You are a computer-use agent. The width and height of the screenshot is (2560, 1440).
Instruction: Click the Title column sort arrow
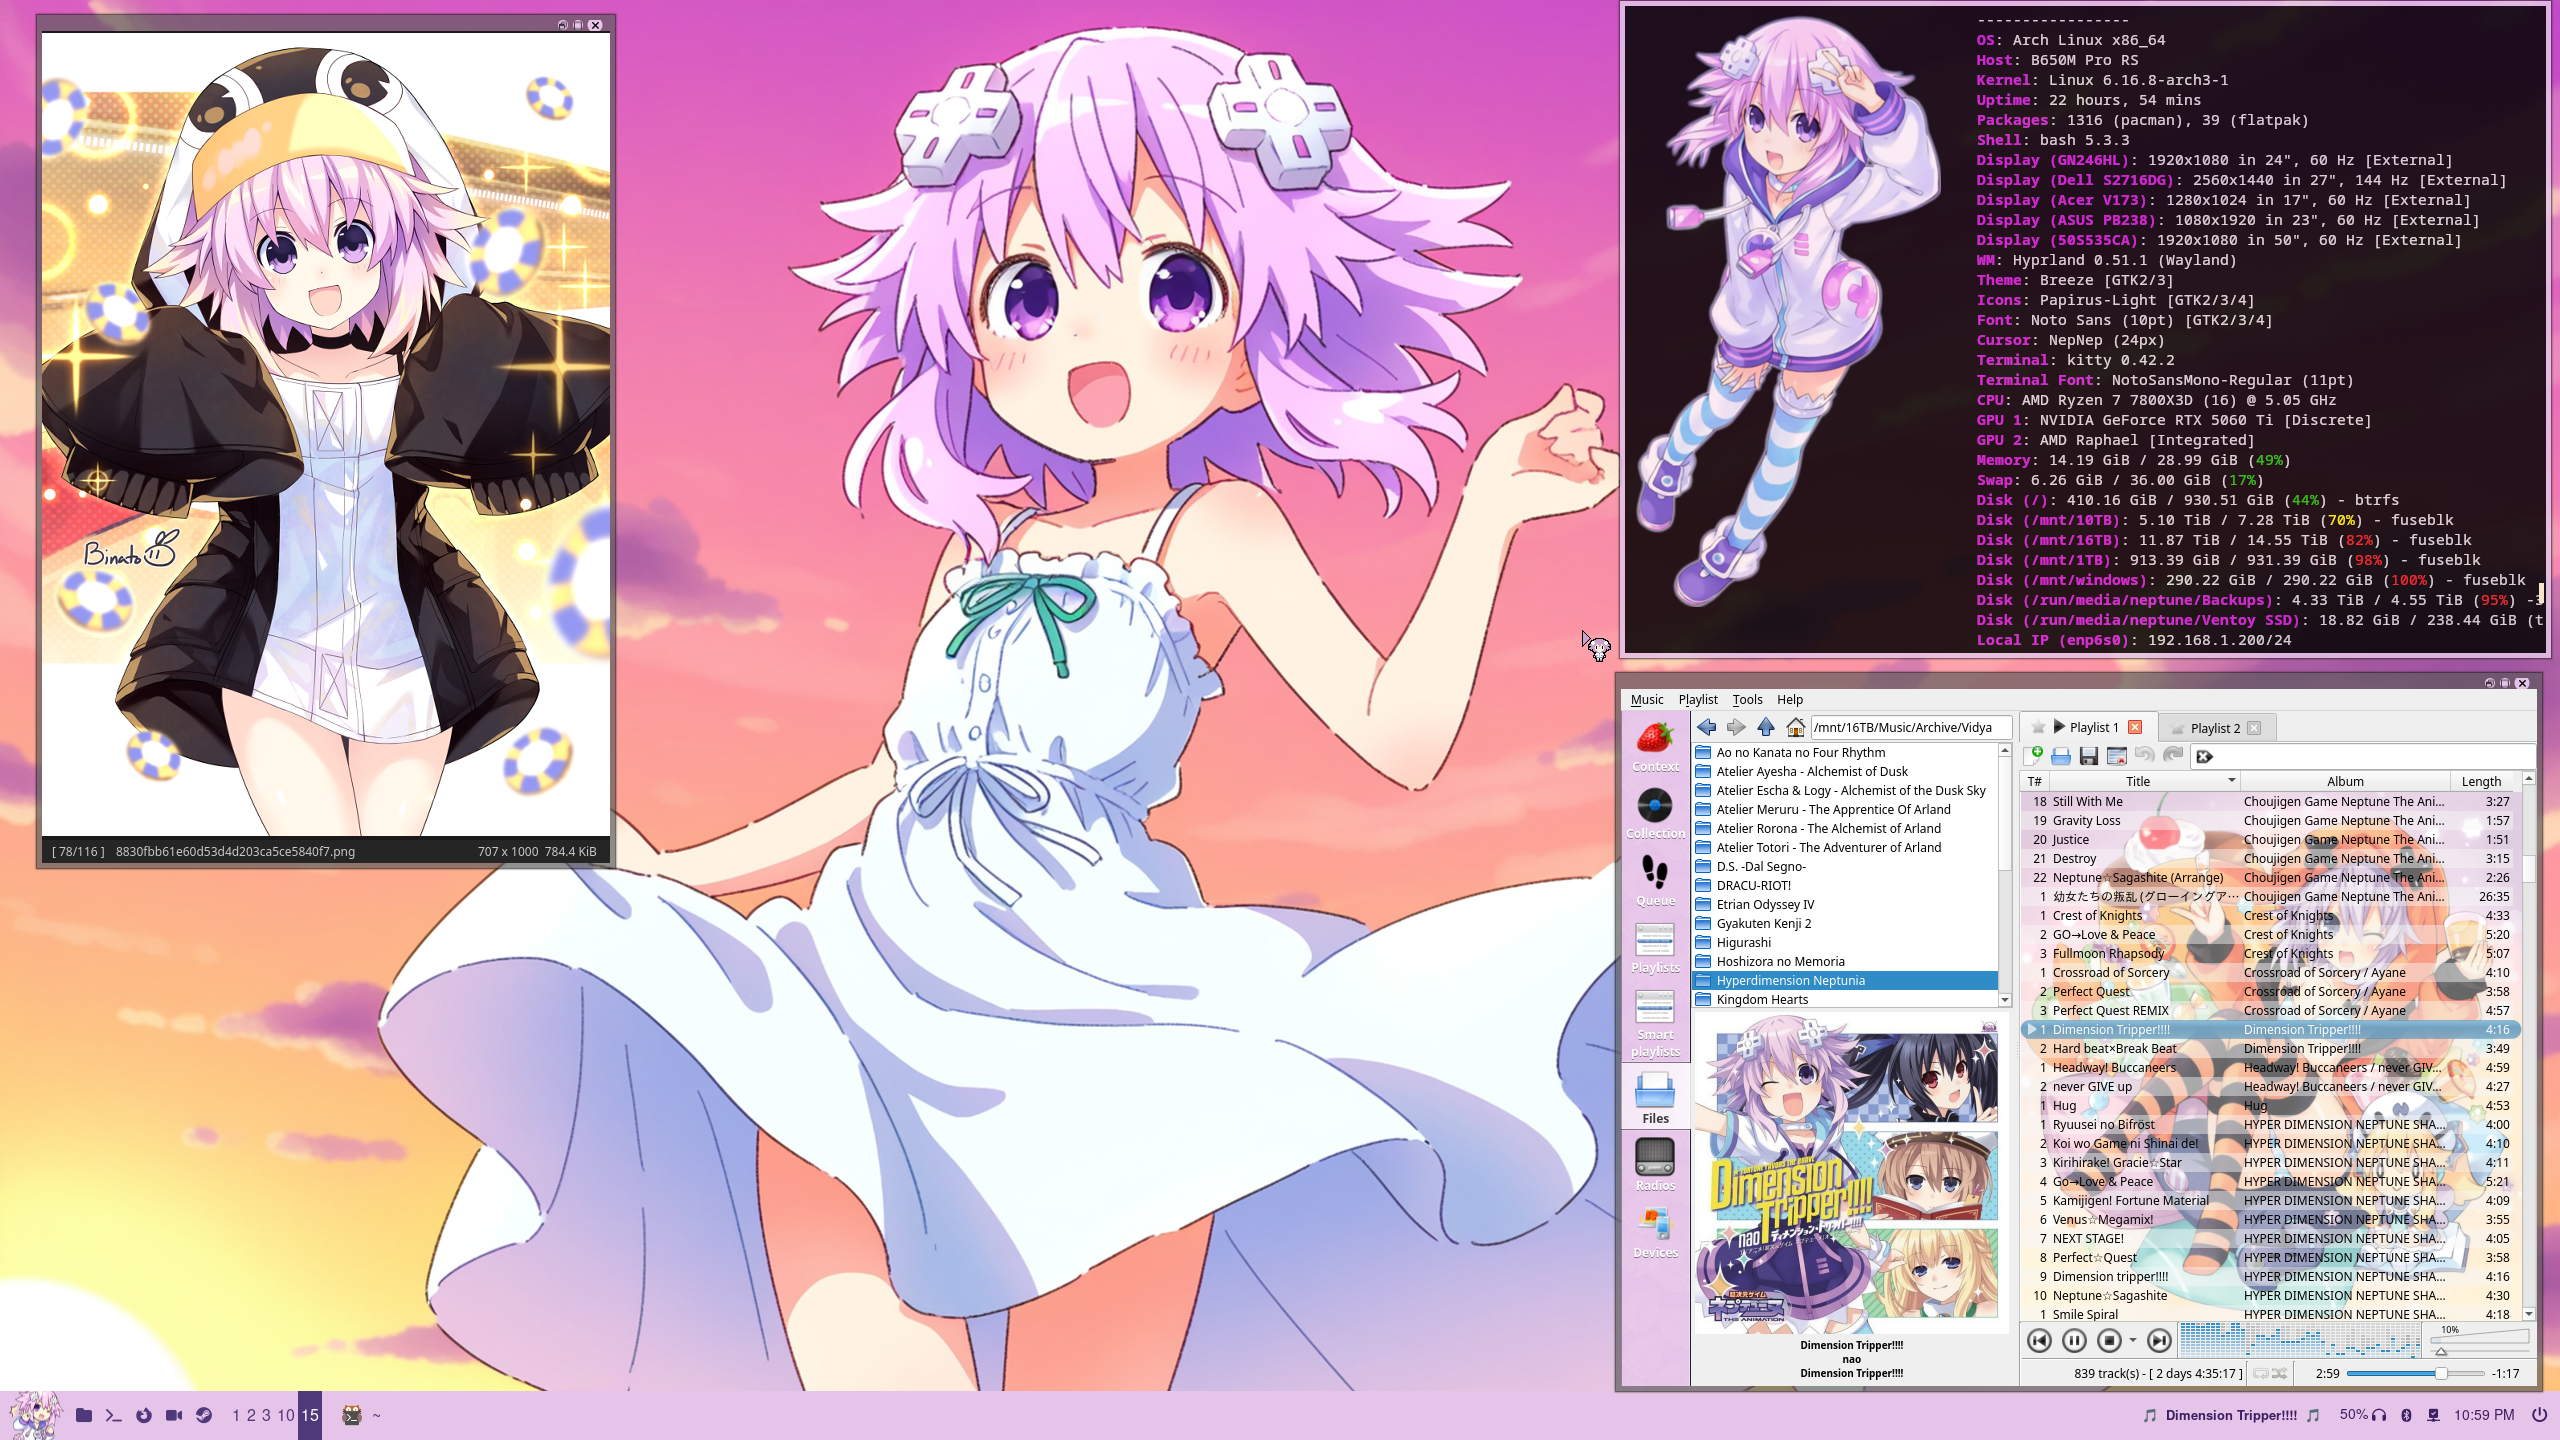tap(2231, 781)
